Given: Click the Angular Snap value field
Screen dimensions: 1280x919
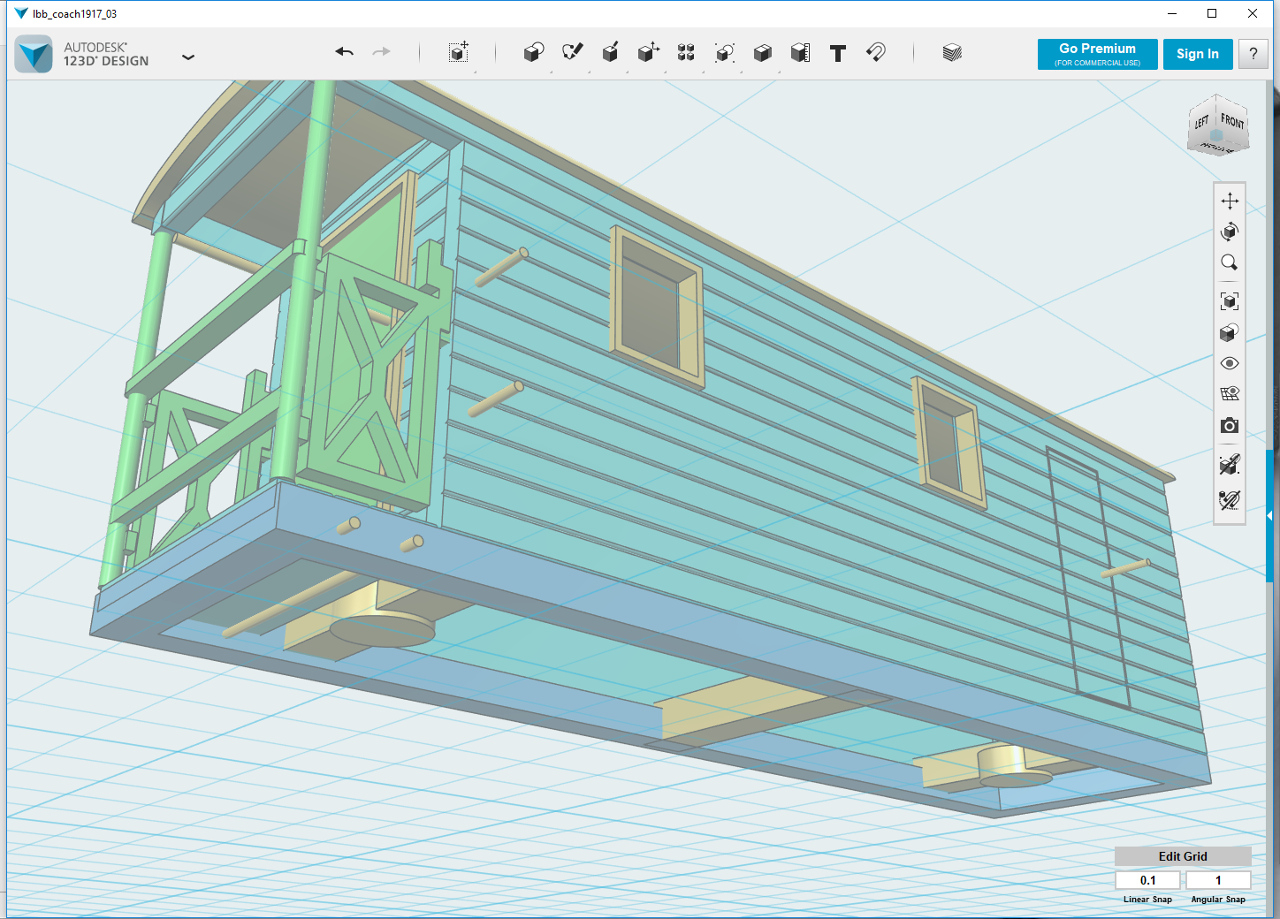Looking at the screenshot, I should [1218, 880].
